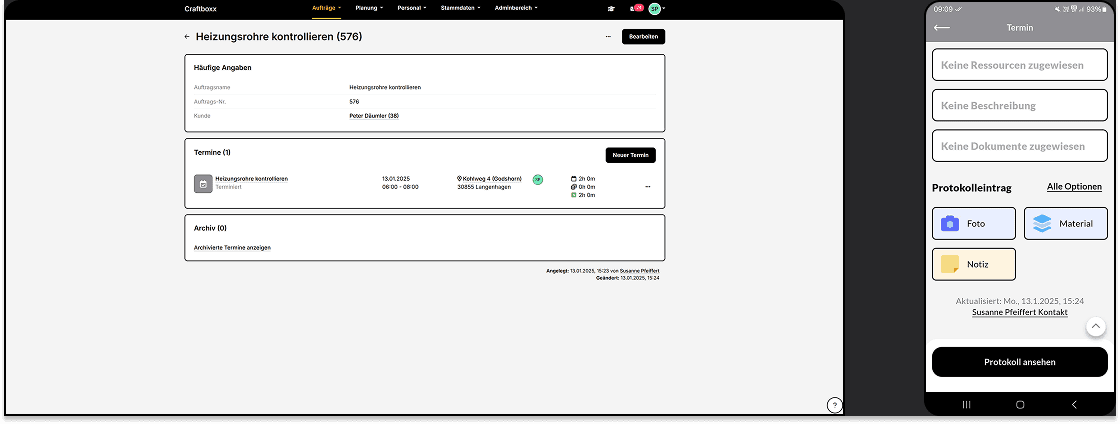The image size is (1120, 424).
Task: Expand the Adminbereich dropdown menu
Action: coord(516,8)
